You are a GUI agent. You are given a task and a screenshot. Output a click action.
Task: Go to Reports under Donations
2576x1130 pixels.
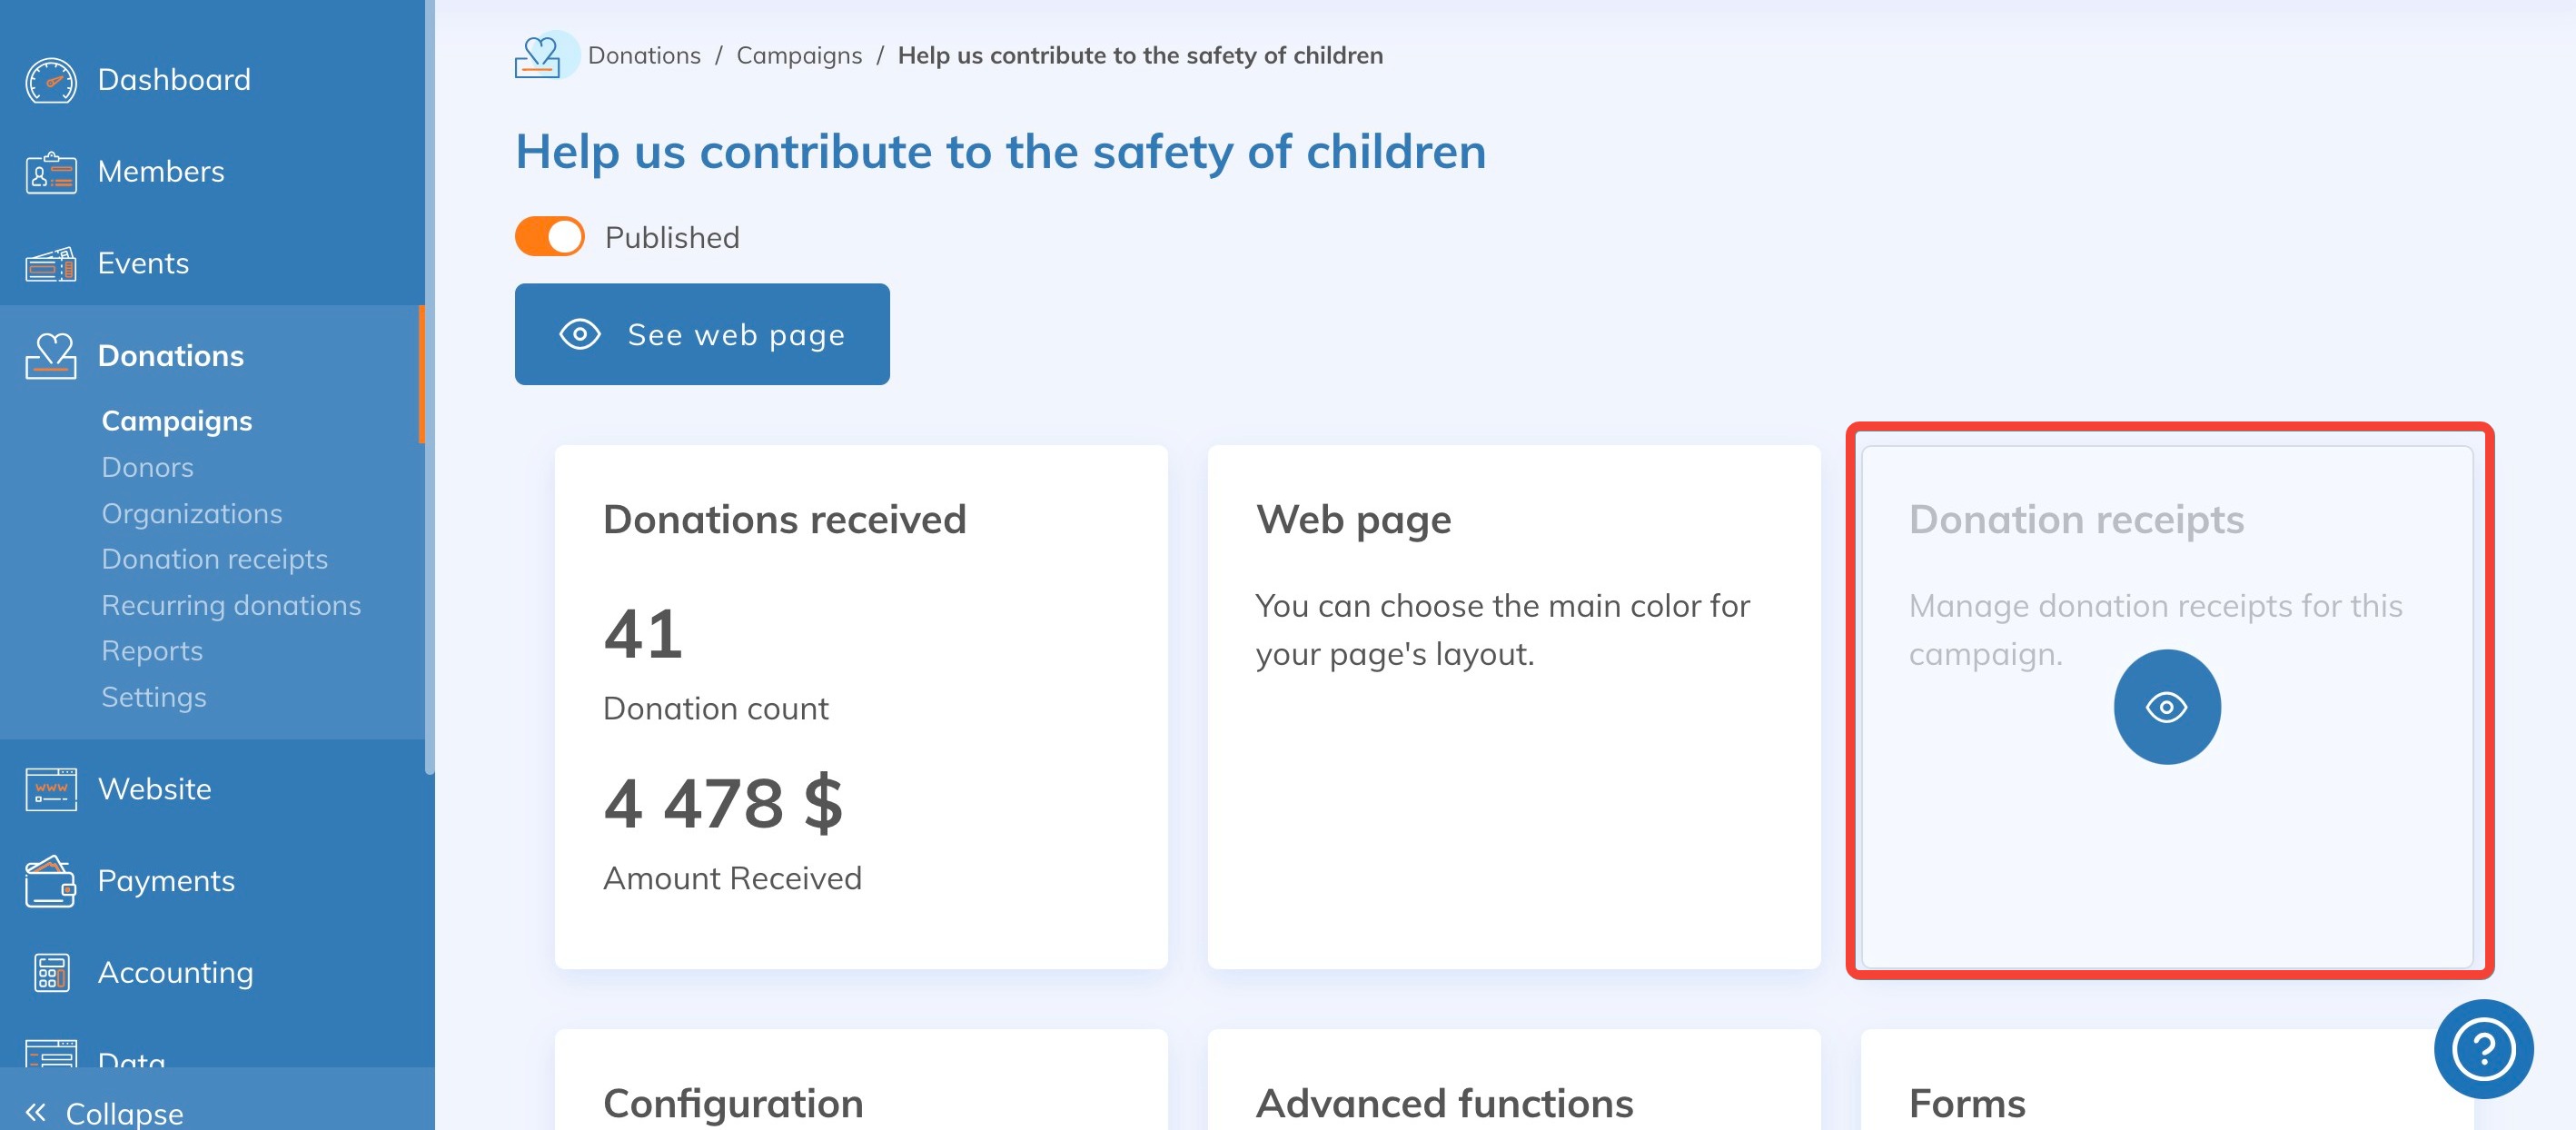coord(152,651)
